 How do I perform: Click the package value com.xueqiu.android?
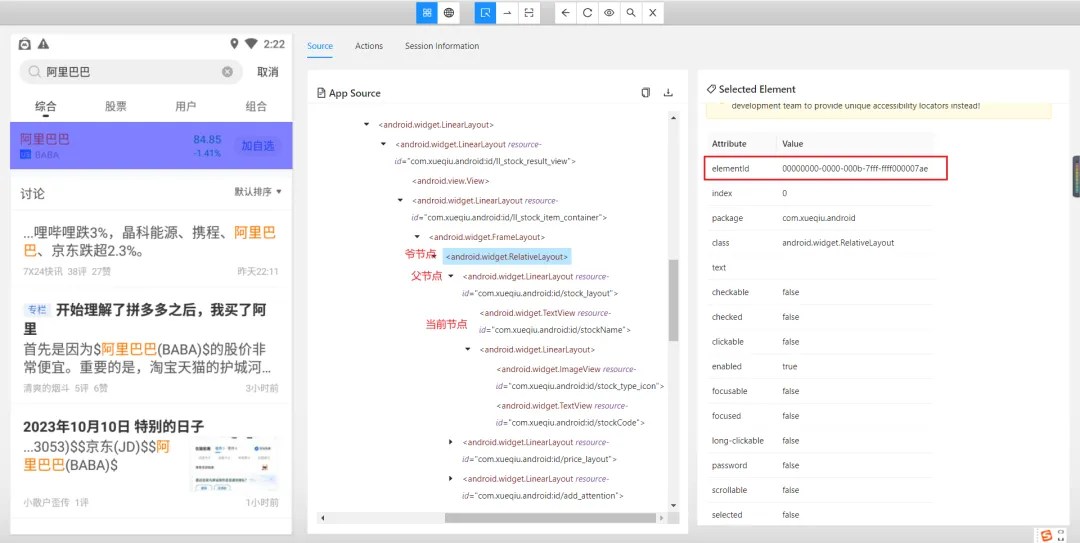tap(818, 218)
